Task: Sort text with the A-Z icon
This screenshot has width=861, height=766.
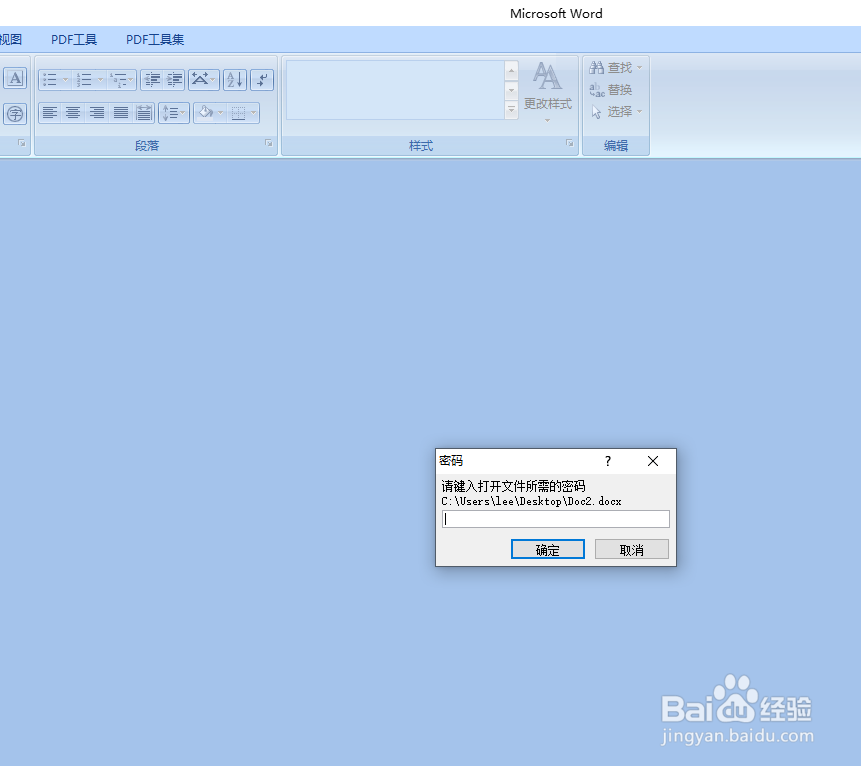Action: [x=235, y=80]
